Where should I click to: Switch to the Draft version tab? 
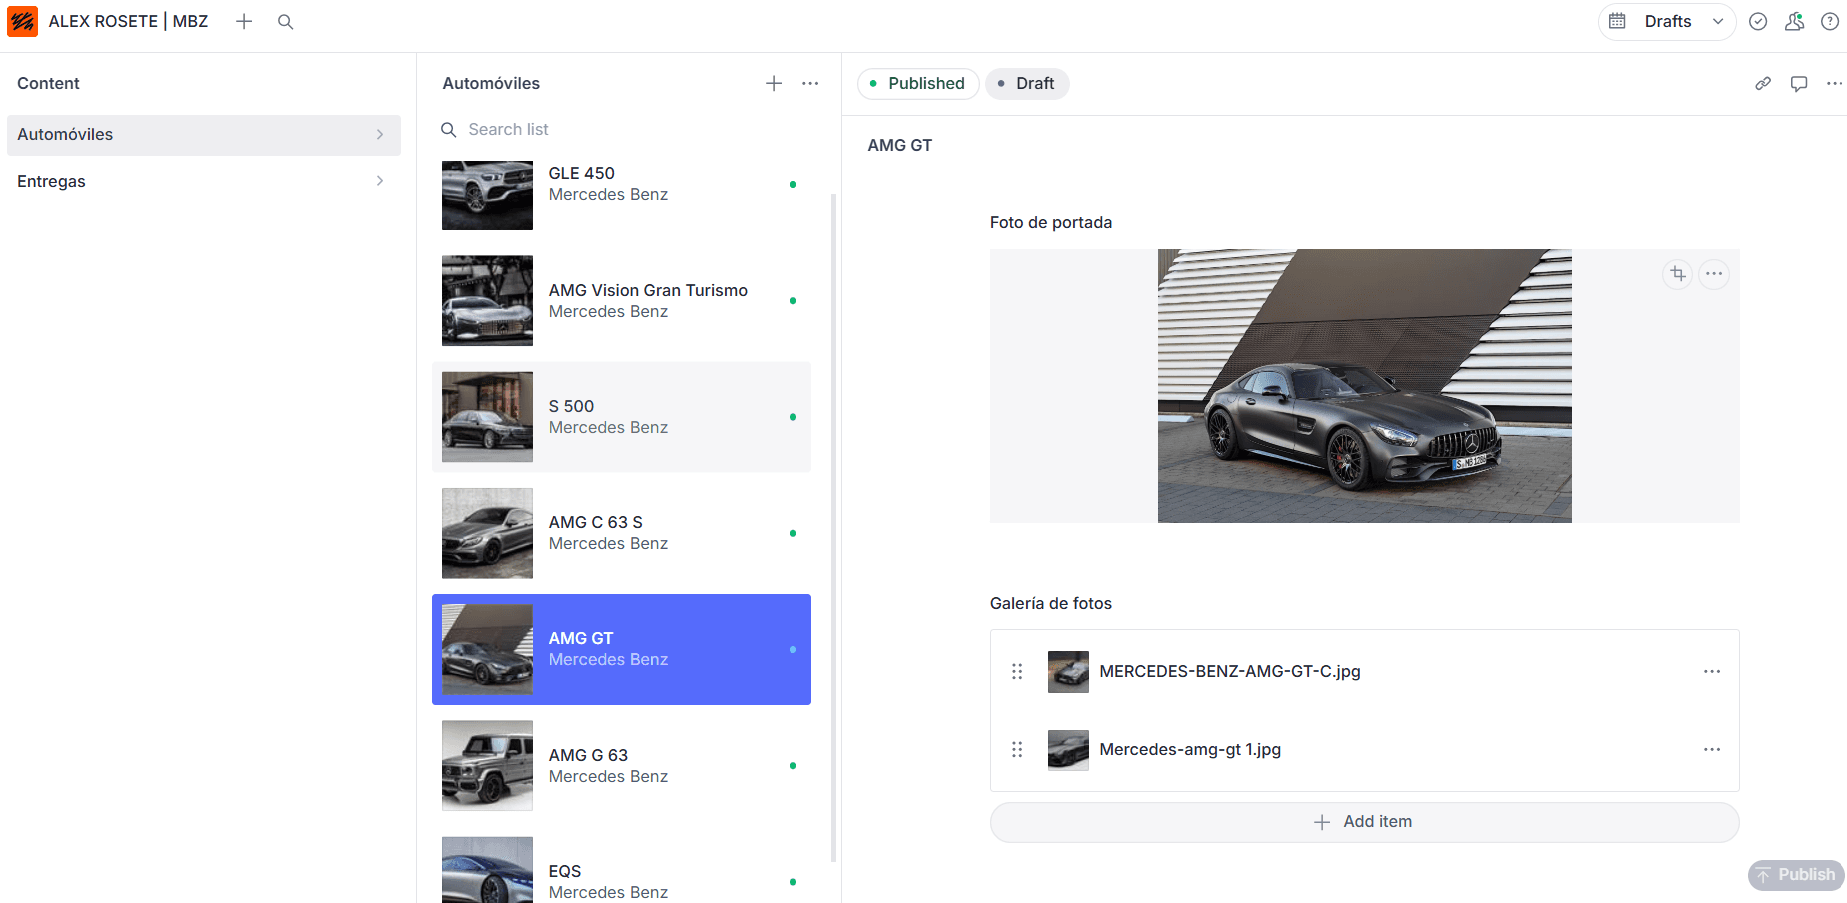click(1027, 84)
